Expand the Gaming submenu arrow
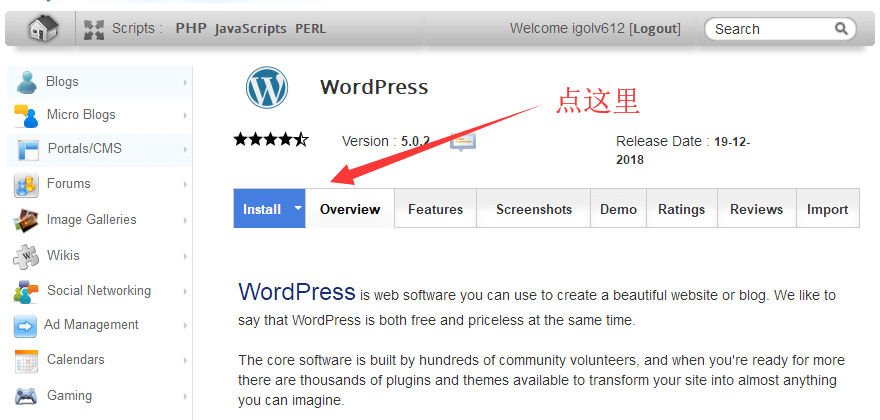The image size is (880, 420). pos(185,396)
